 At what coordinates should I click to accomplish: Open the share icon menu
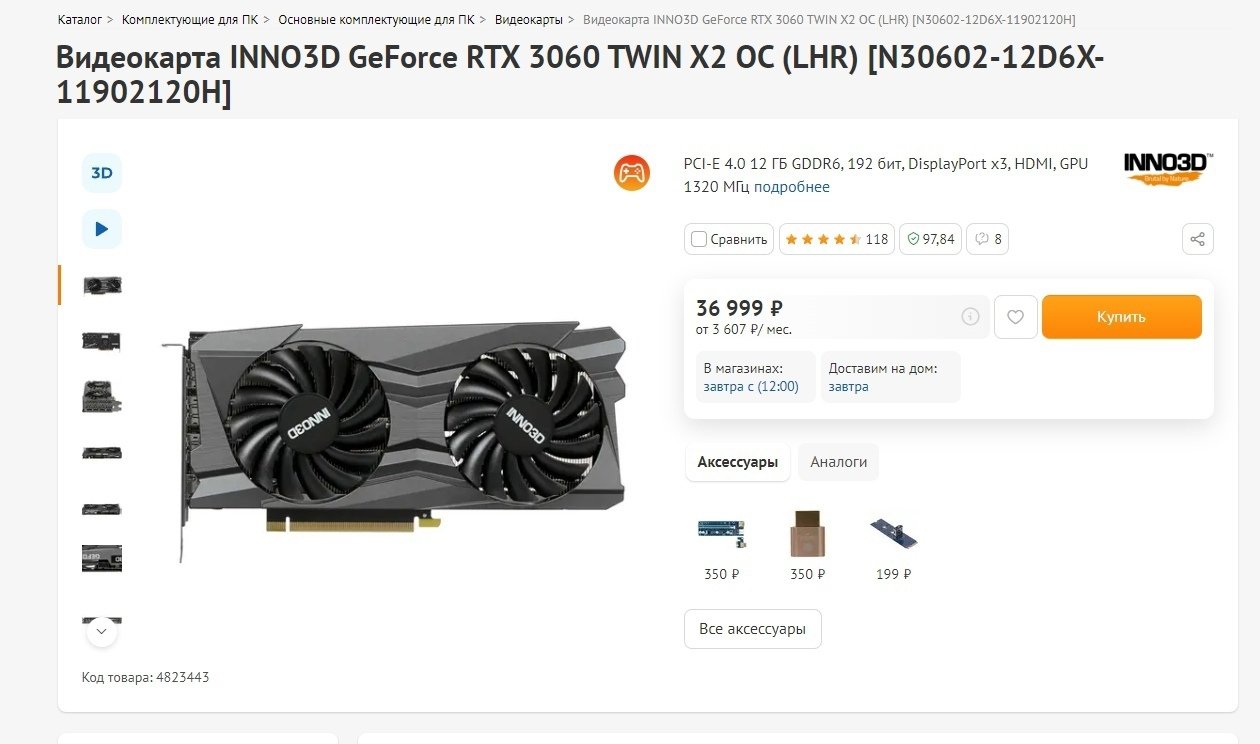pos(1198,239)
